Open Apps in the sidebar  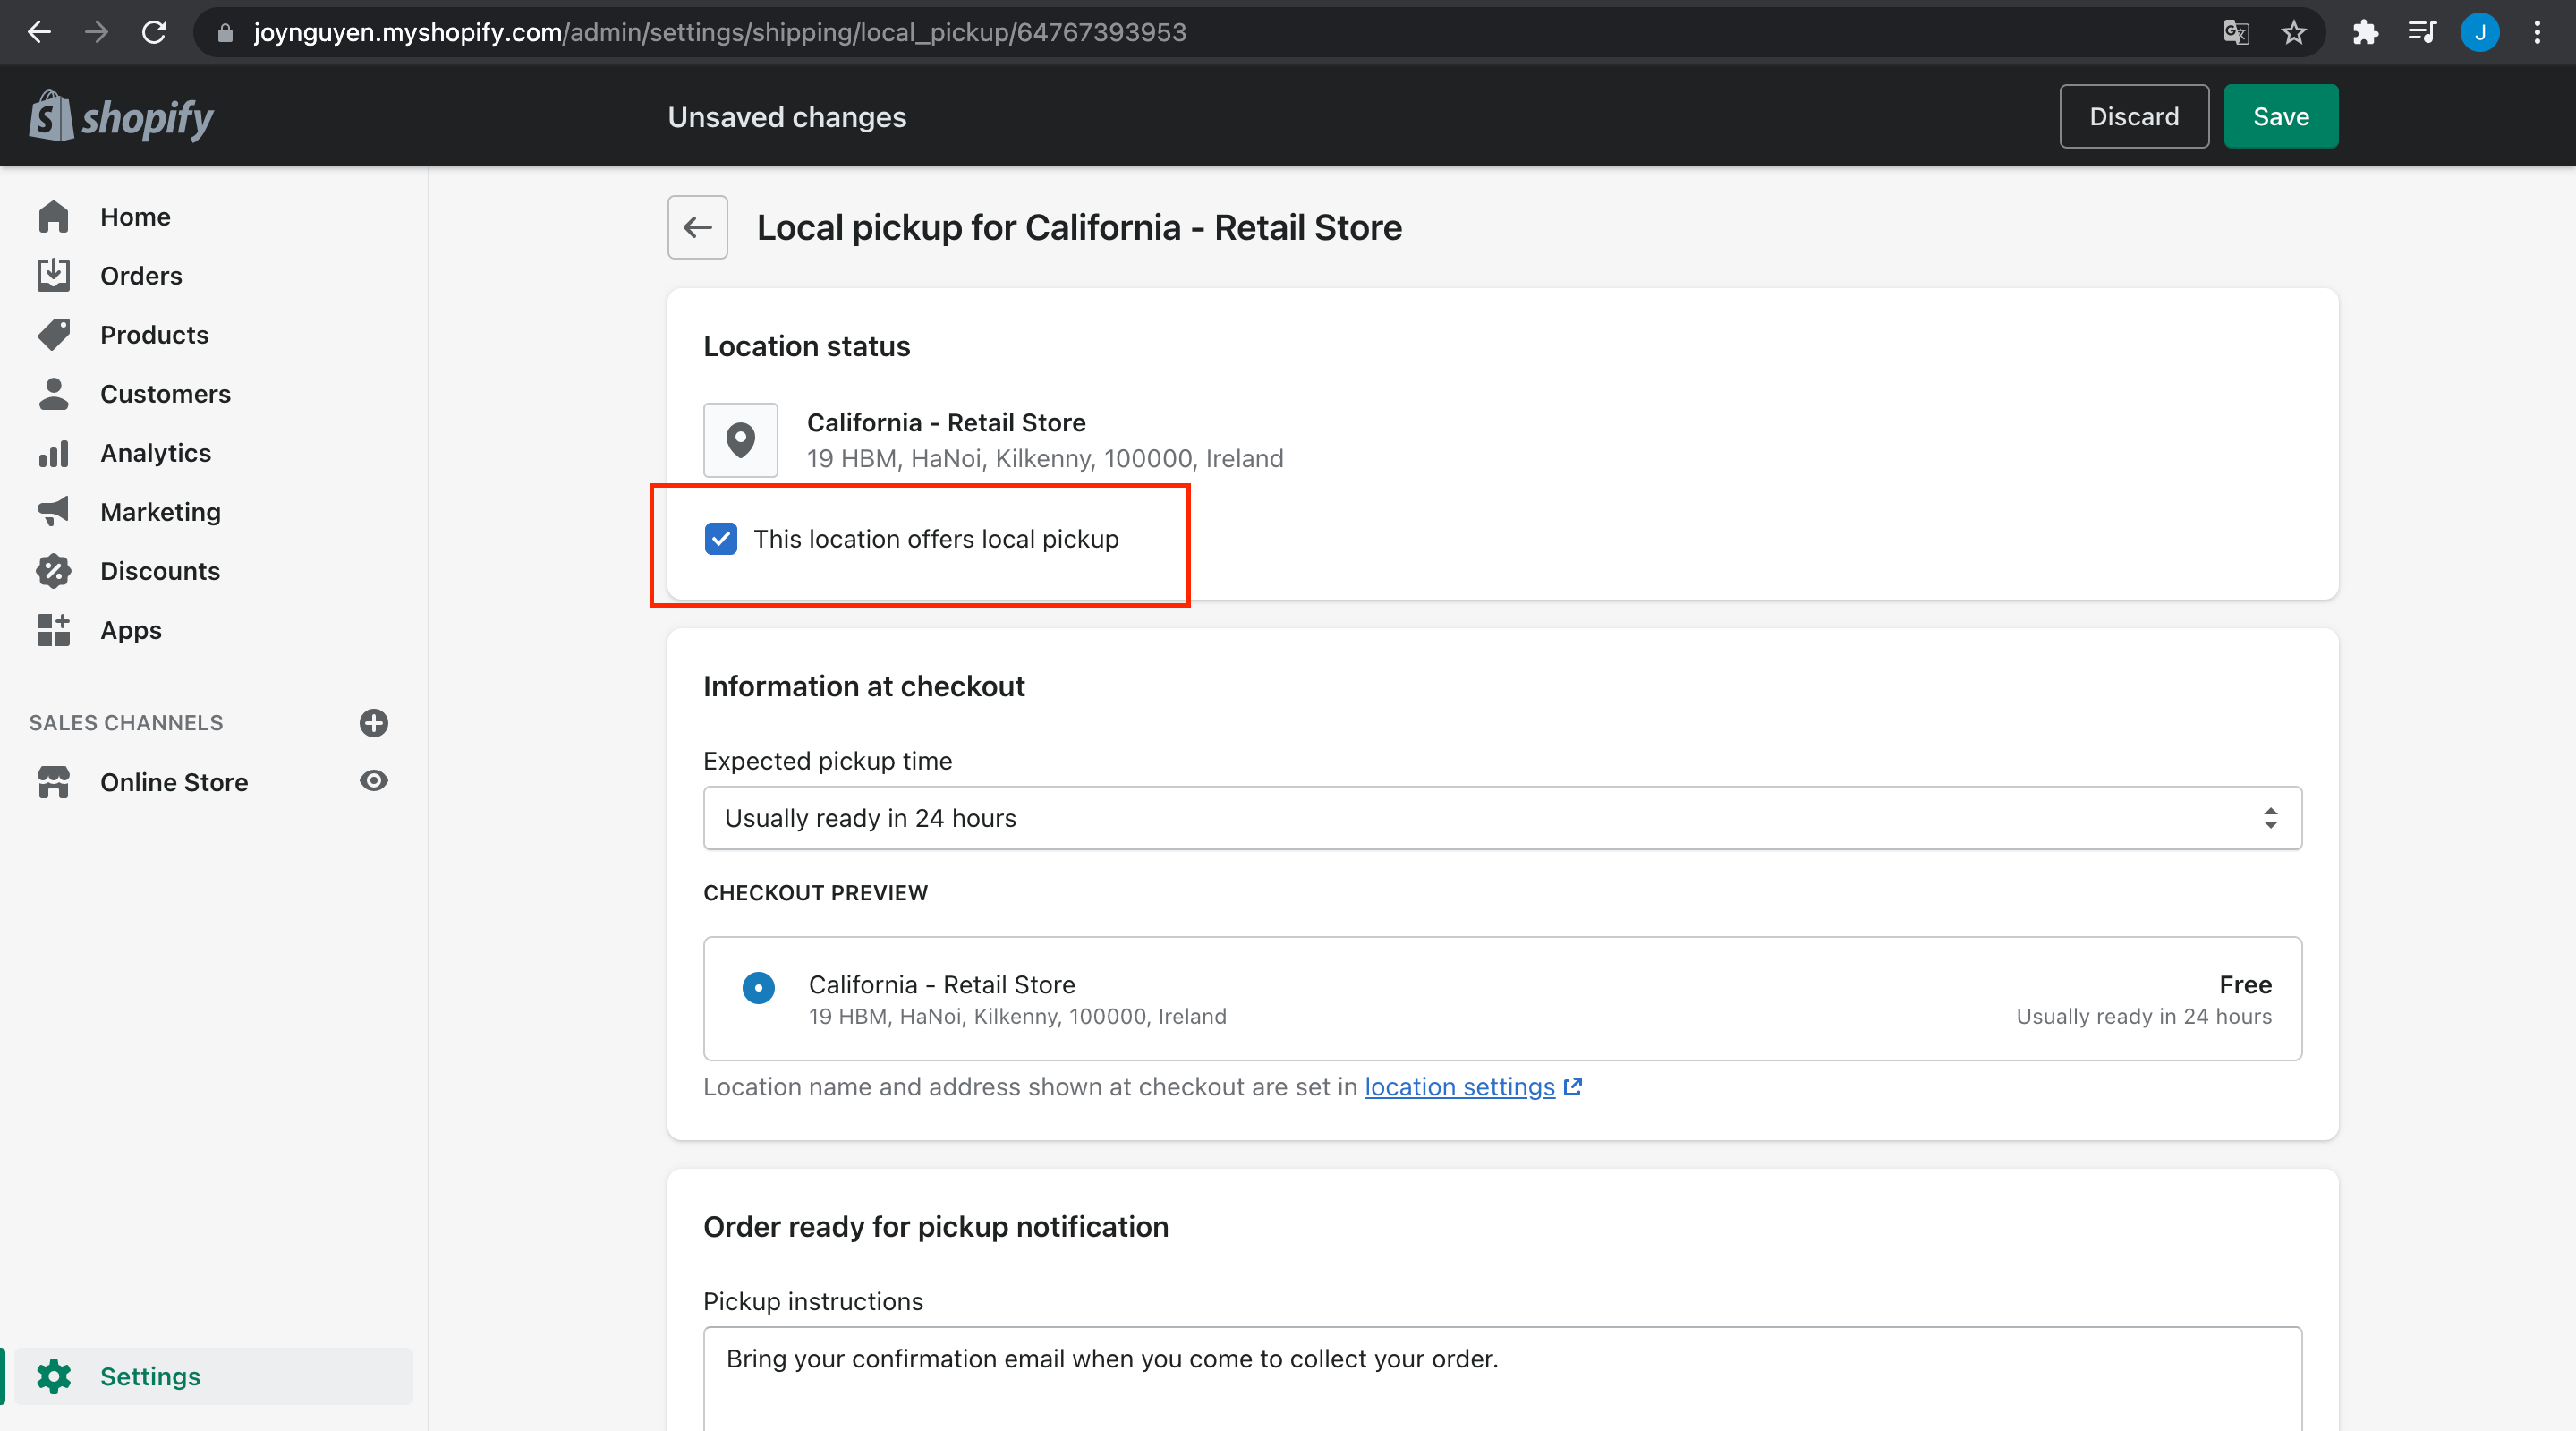pyautogui.click(x=131, y=630)
